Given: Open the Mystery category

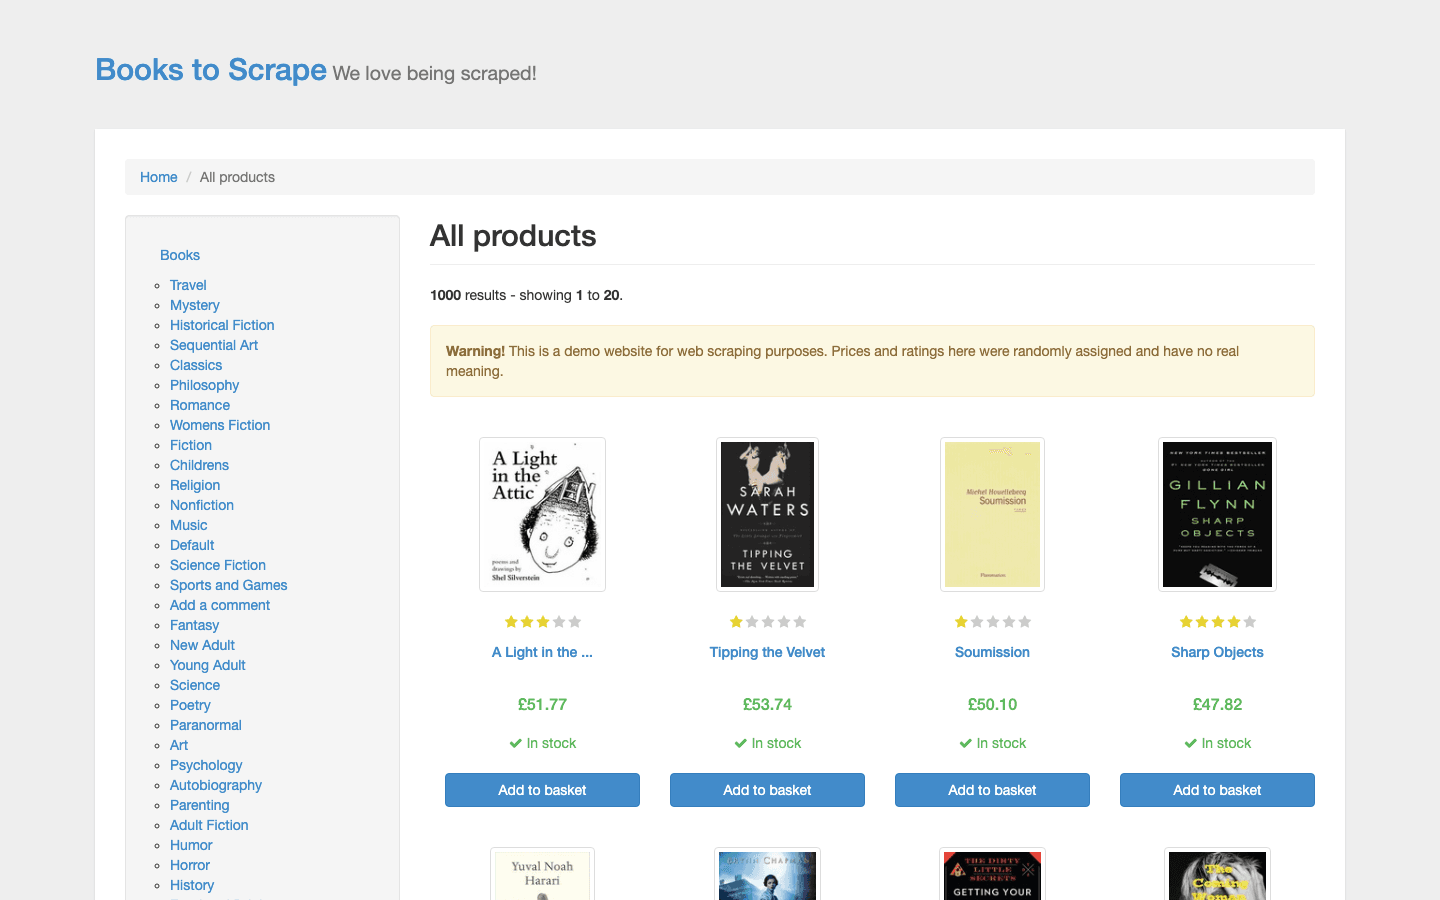Looking at the screenshot, I should [194, 305].
